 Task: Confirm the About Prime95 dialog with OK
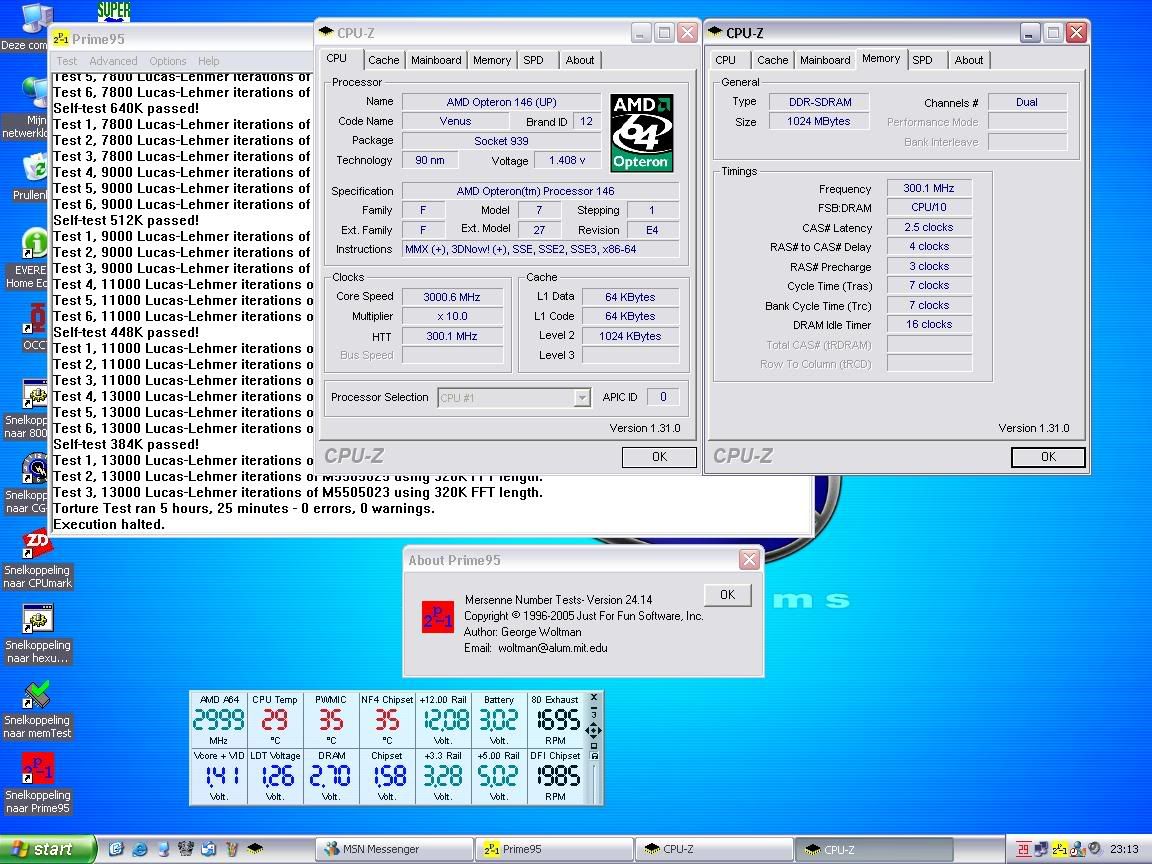727,595
